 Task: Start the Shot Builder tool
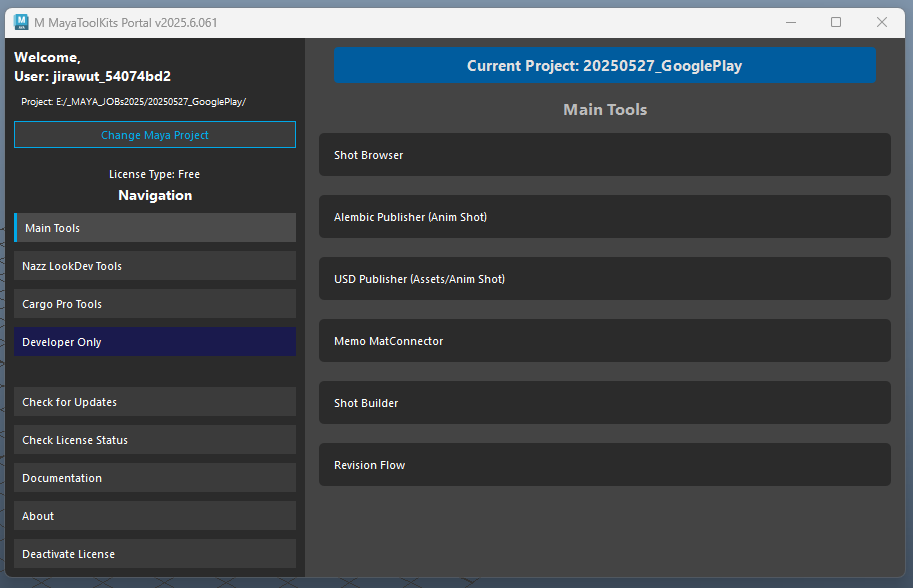[x=604, y=402]
